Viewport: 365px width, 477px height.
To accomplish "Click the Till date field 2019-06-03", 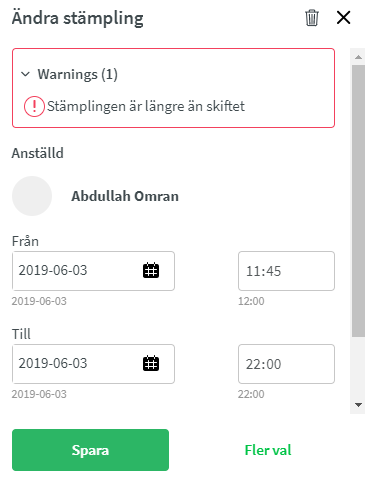I will click(93, 364).
